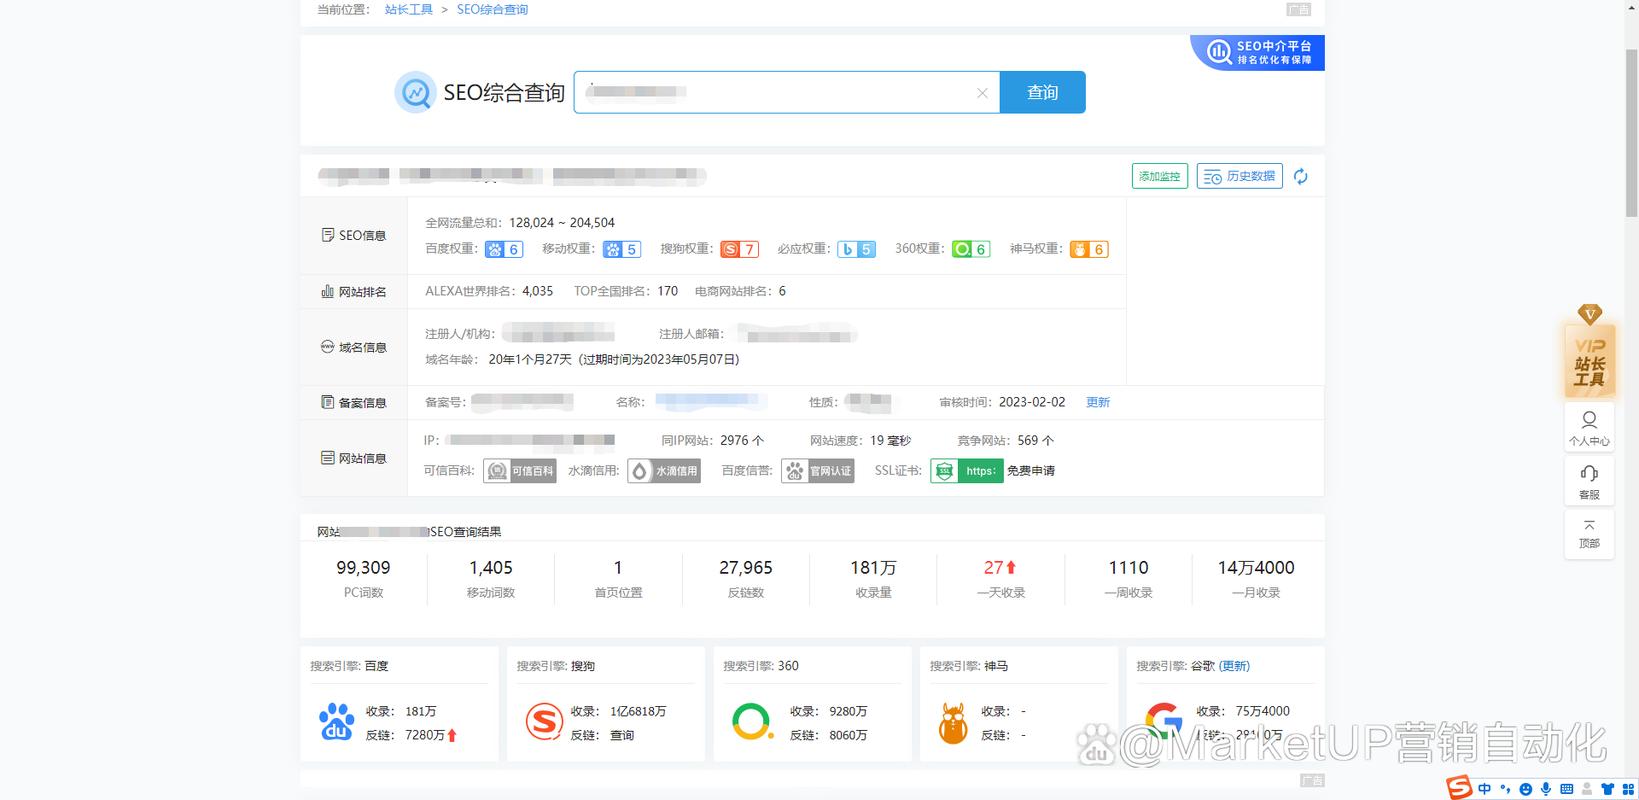Click the 官网认证 badge
Image resolution: width=1639 pixels, height=800 pixels.
pyautogui.click(x=818, y=471)
